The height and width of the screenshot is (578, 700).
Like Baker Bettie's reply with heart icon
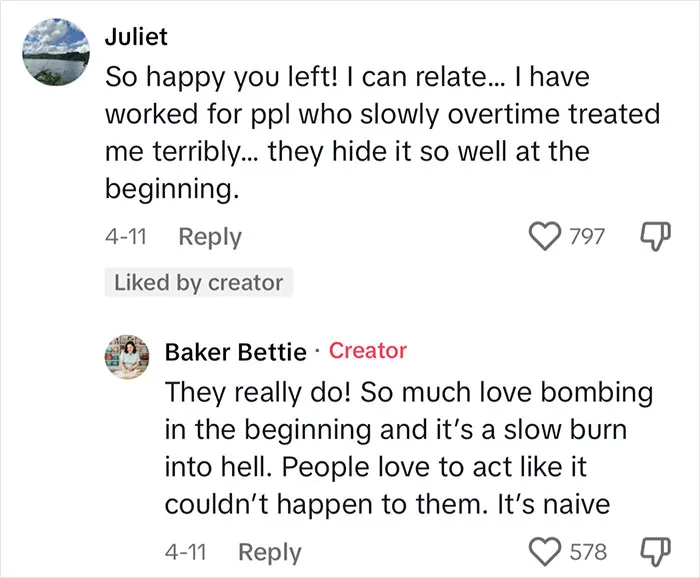545,552
